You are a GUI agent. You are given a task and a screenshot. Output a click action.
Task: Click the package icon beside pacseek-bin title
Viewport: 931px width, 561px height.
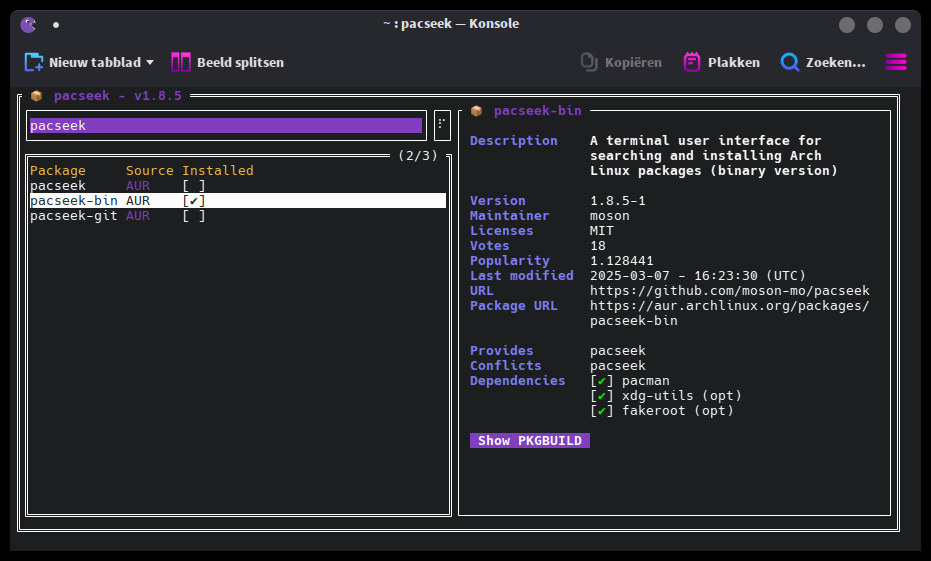coord(476,110)
